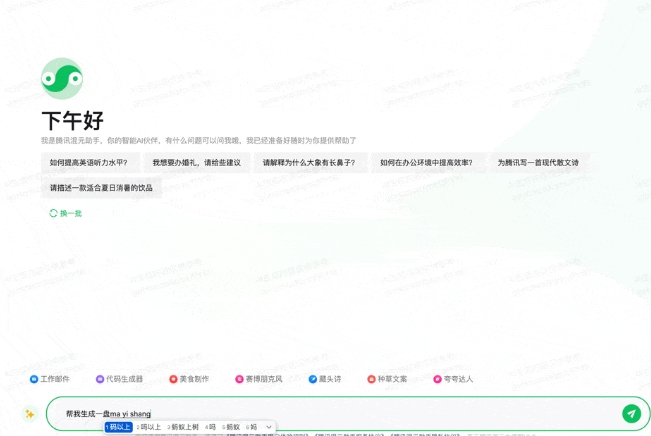This screenshot has height=436, width=651.
Task: Select the 赛博朋克风 shortcut
Action: pyautogui.click(x=259, y=379)
